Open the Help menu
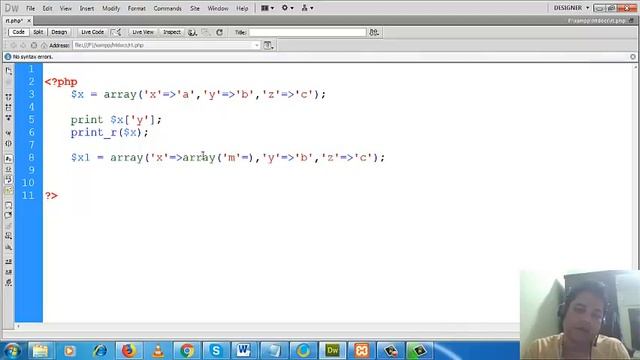This screenshot has height=360, width=640. [x=242, y=8]
